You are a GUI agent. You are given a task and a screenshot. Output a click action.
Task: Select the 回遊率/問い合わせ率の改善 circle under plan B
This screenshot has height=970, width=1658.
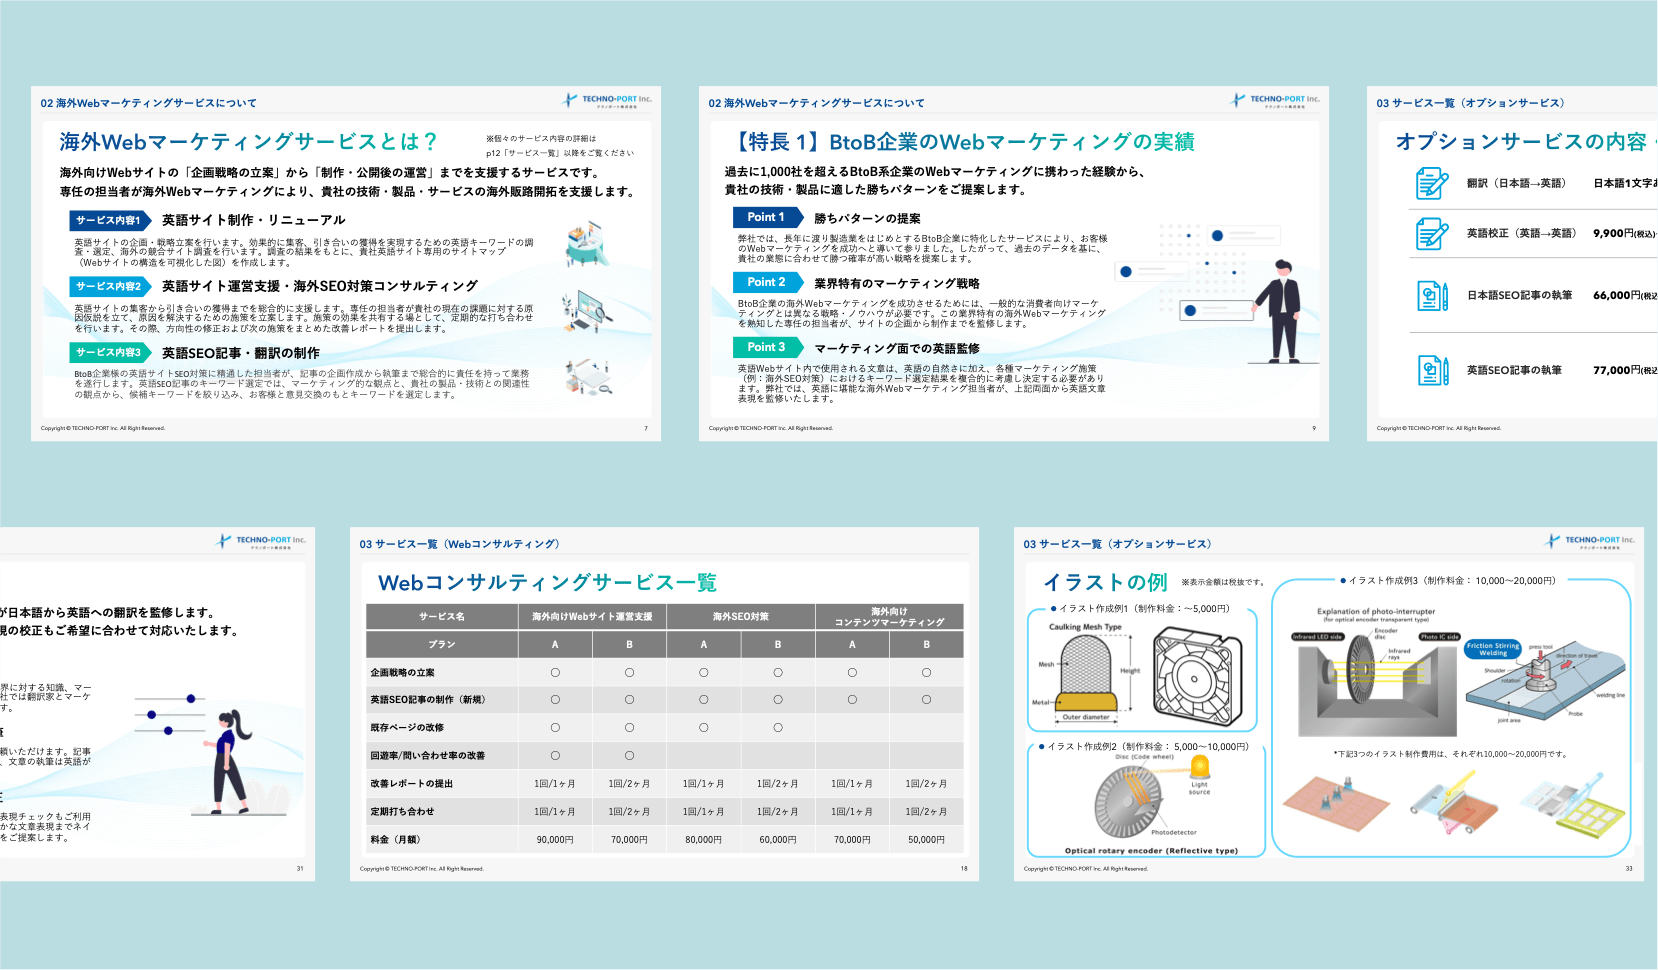[x=629, y=756]
